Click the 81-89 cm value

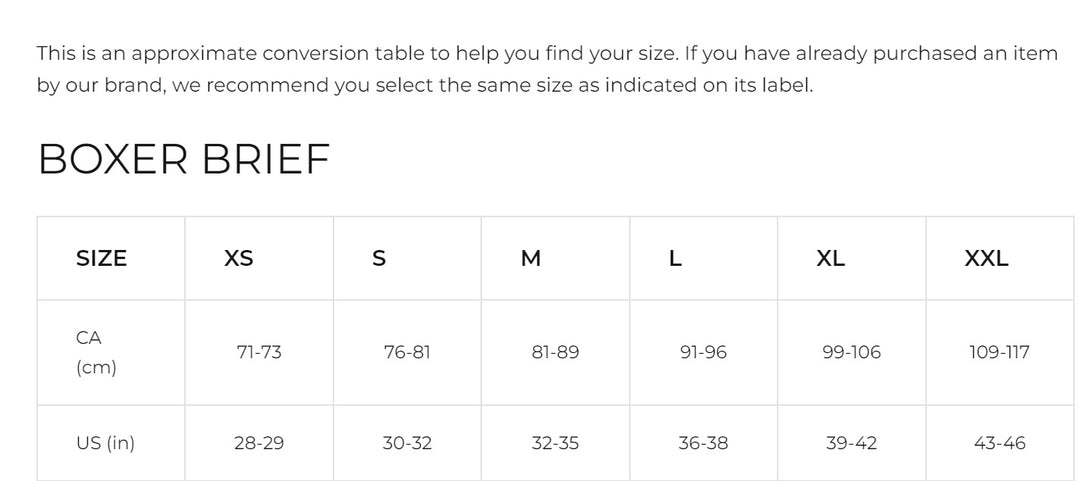click(555, 352)
